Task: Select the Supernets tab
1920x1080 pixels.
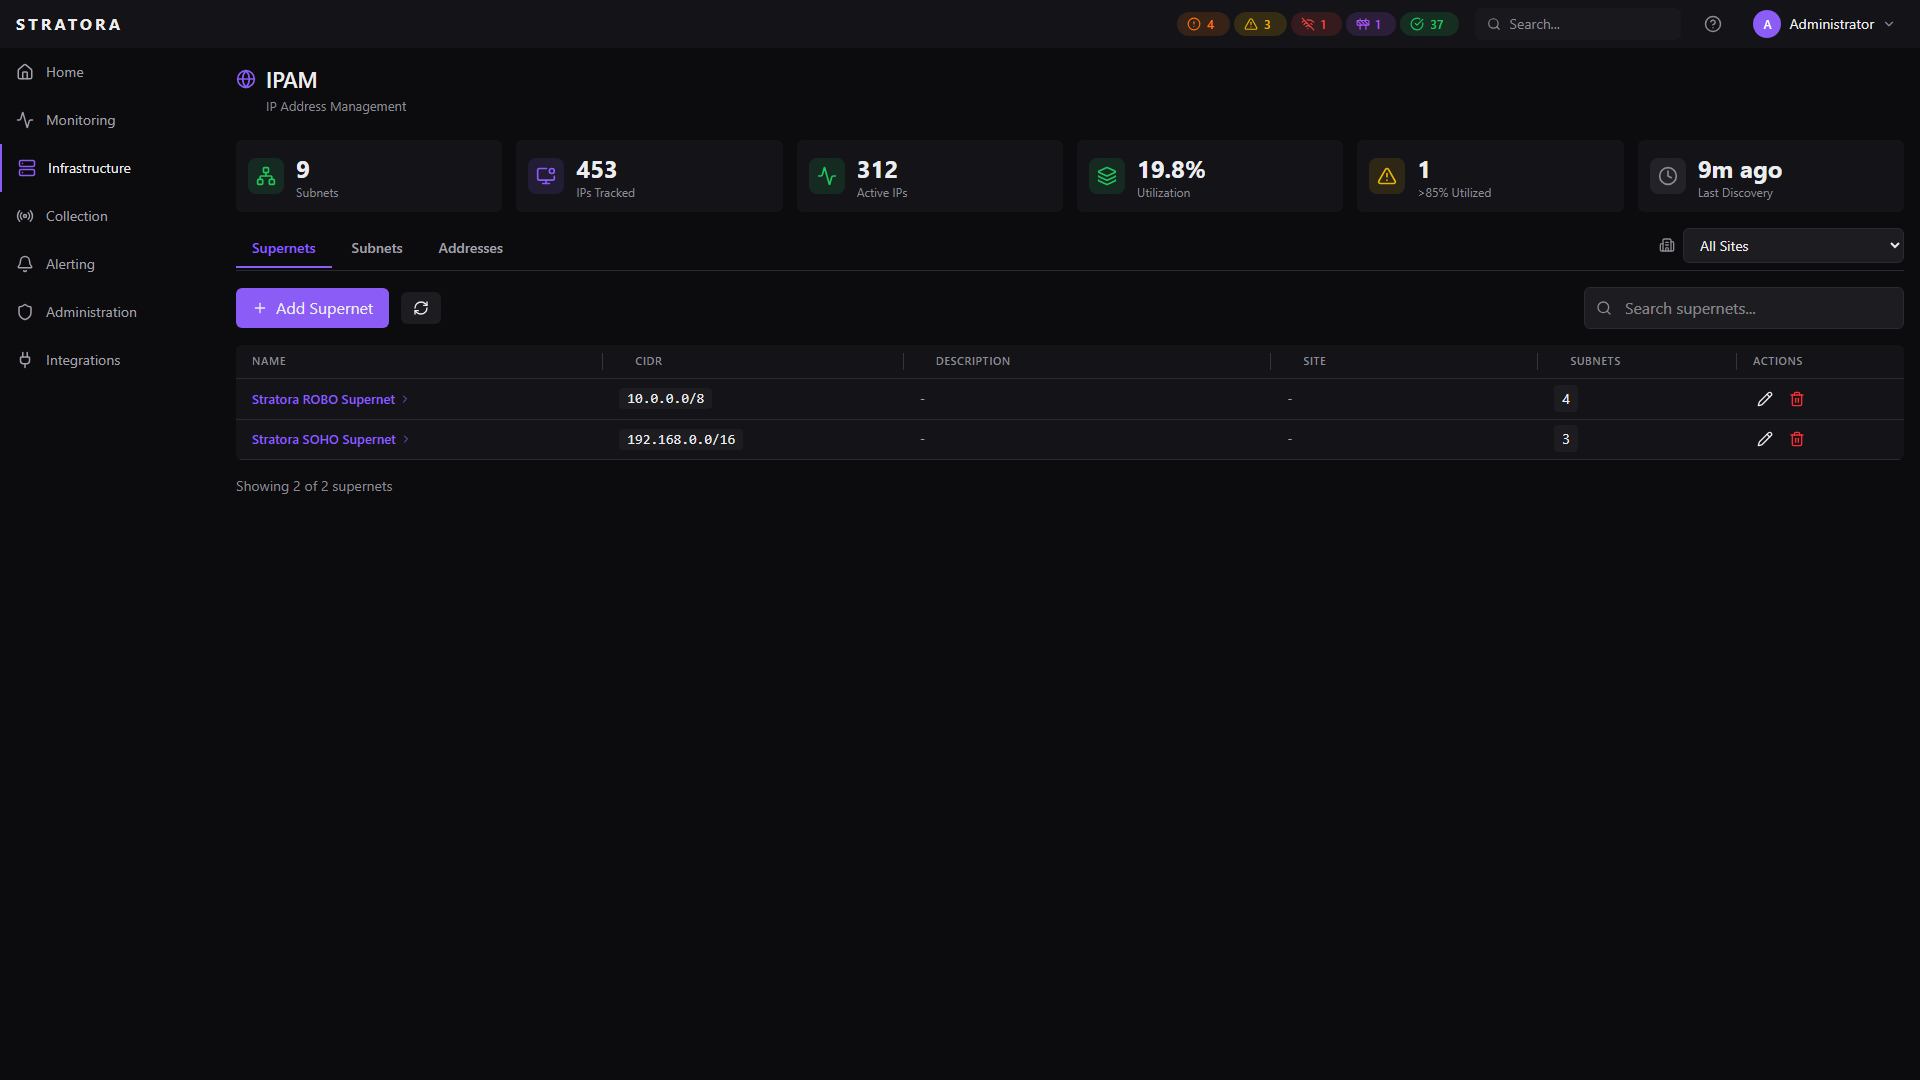Action: 284,248
